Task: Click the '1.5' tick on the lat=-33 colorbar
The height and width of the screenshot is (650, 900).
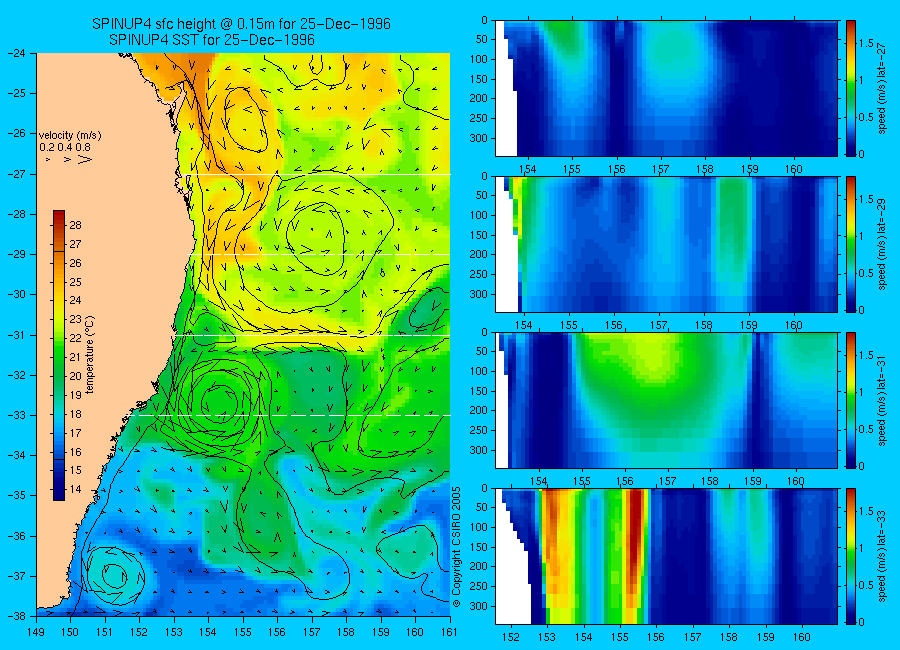Action: 867,512
